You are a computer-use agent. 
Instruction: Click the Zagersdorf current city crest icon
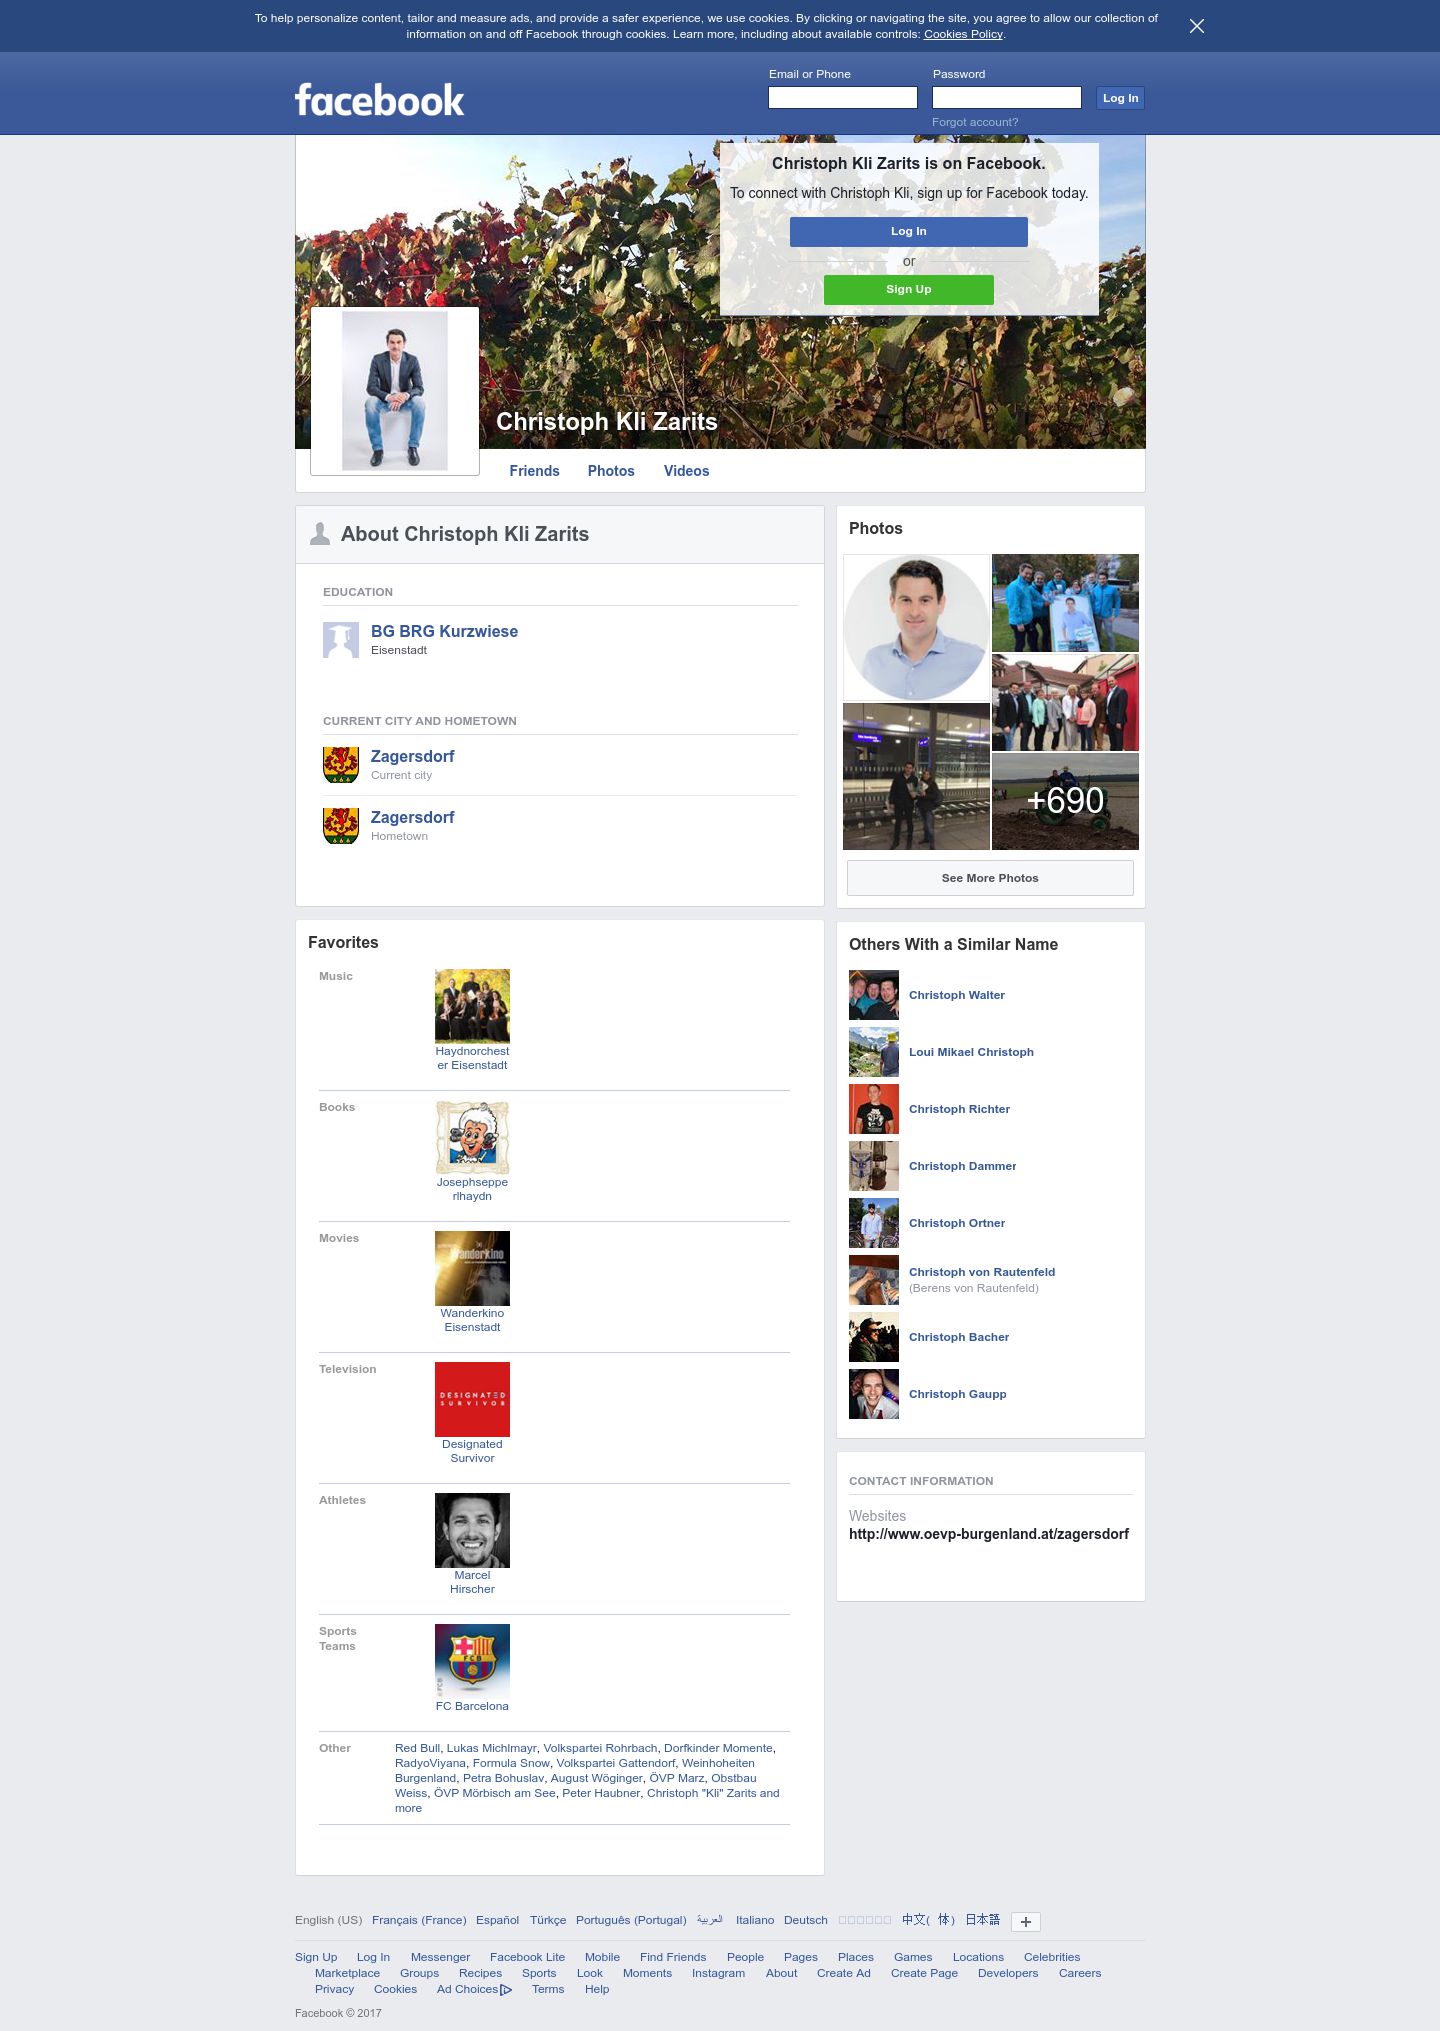coord(341,765)
